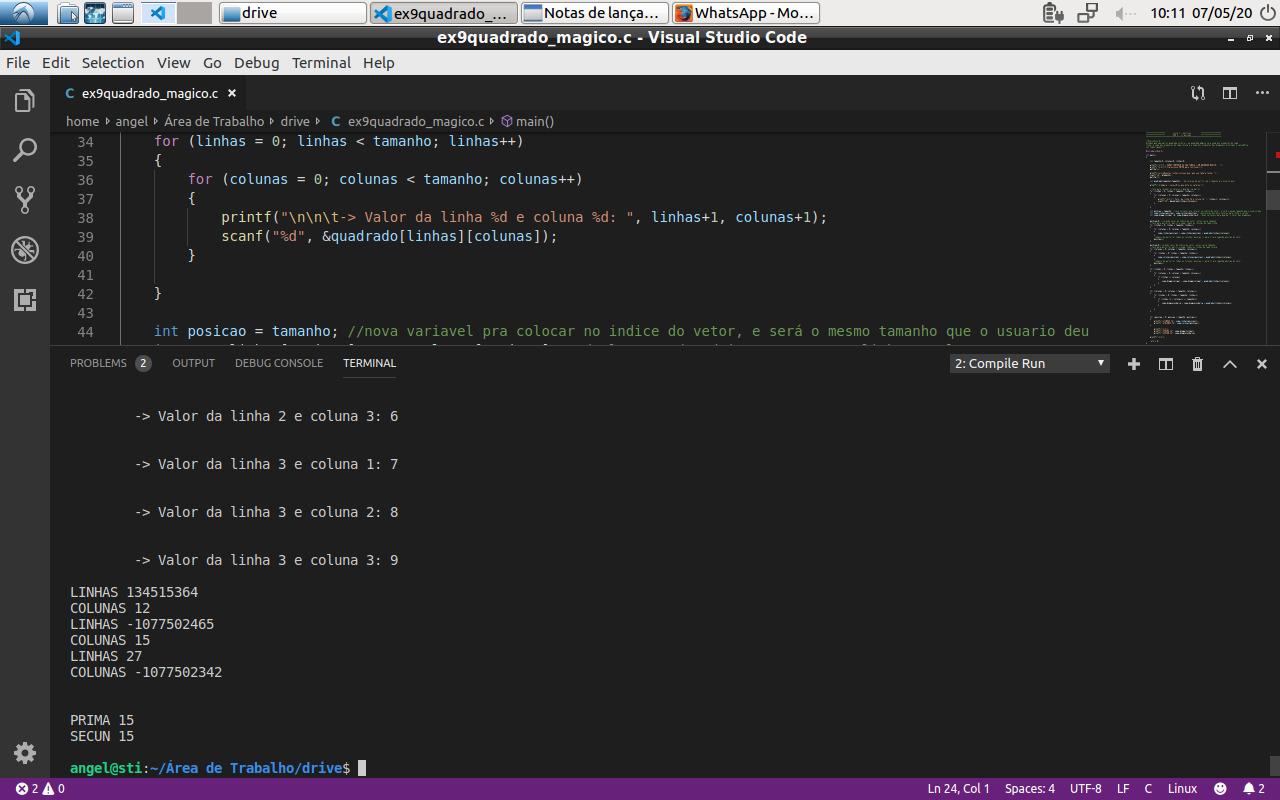
Task: Open the Selection menu
Action: (113, 62)
